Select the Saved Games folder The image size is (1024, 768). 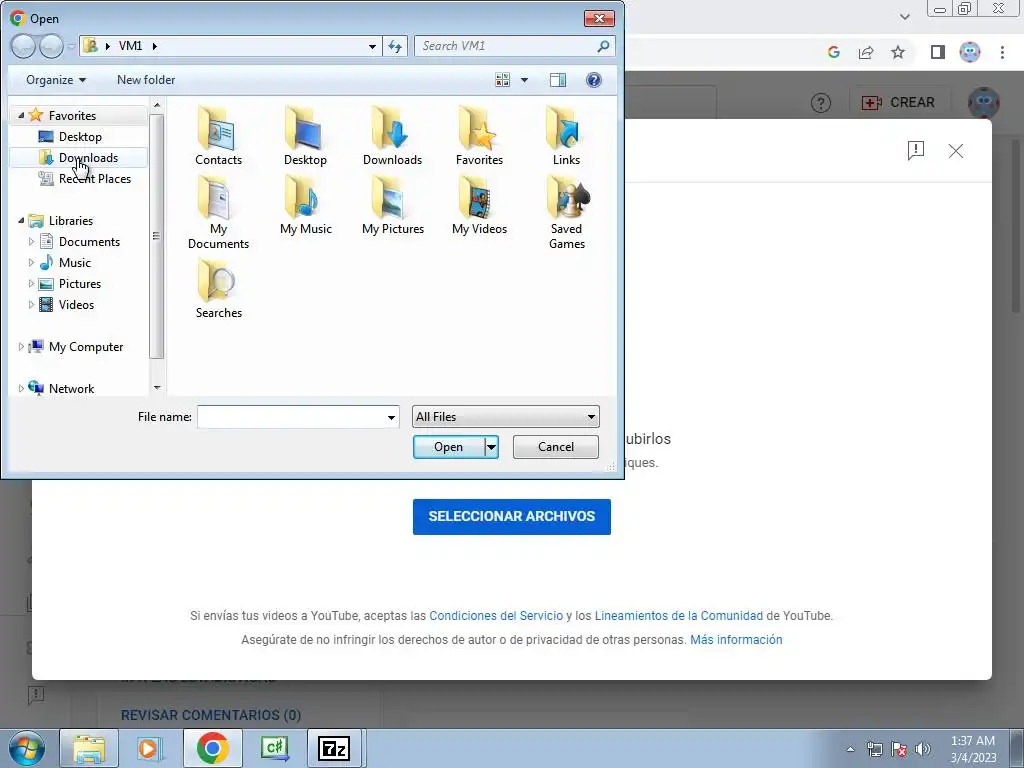pos(566,213)
